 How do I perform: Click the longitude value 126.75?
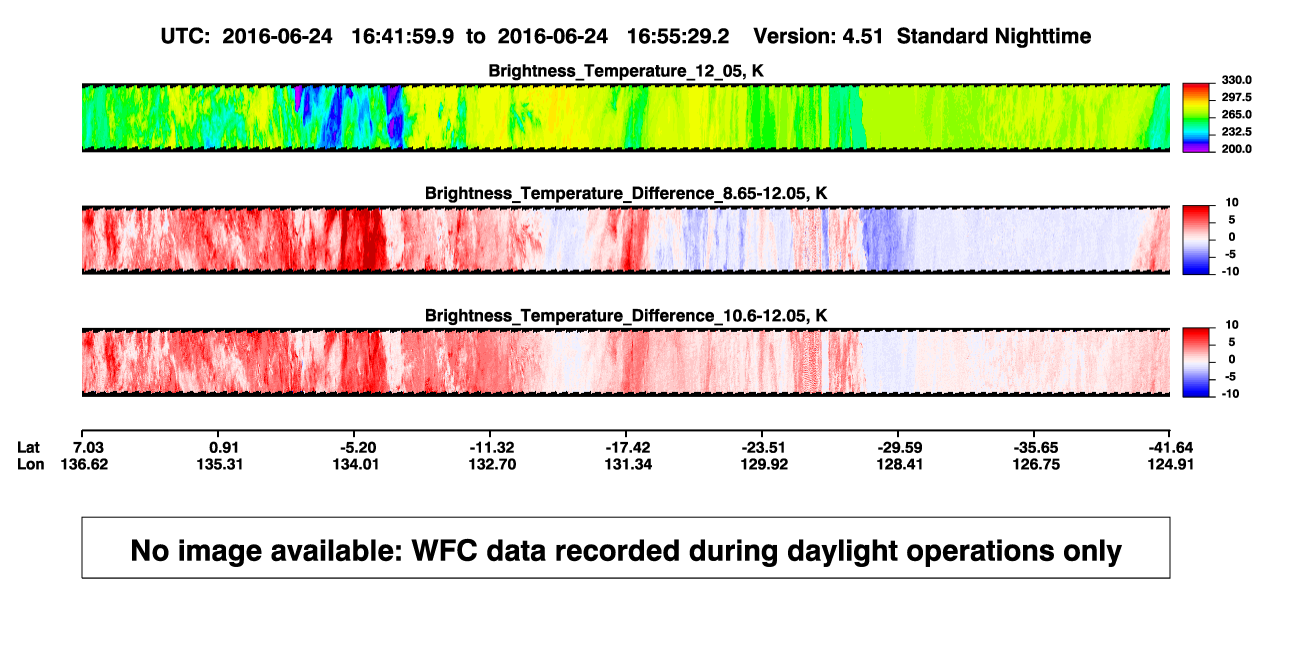tap(1035, 464)
